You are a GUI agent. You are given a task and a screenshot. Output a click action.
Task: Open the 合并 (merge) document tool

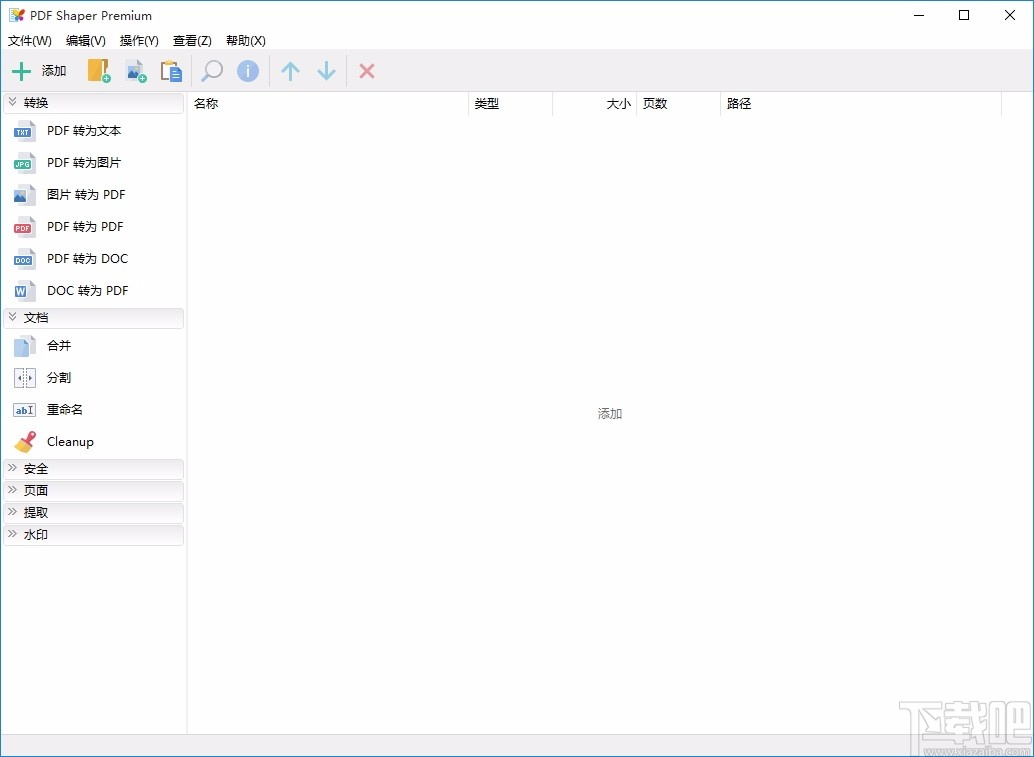pos(58,345)
